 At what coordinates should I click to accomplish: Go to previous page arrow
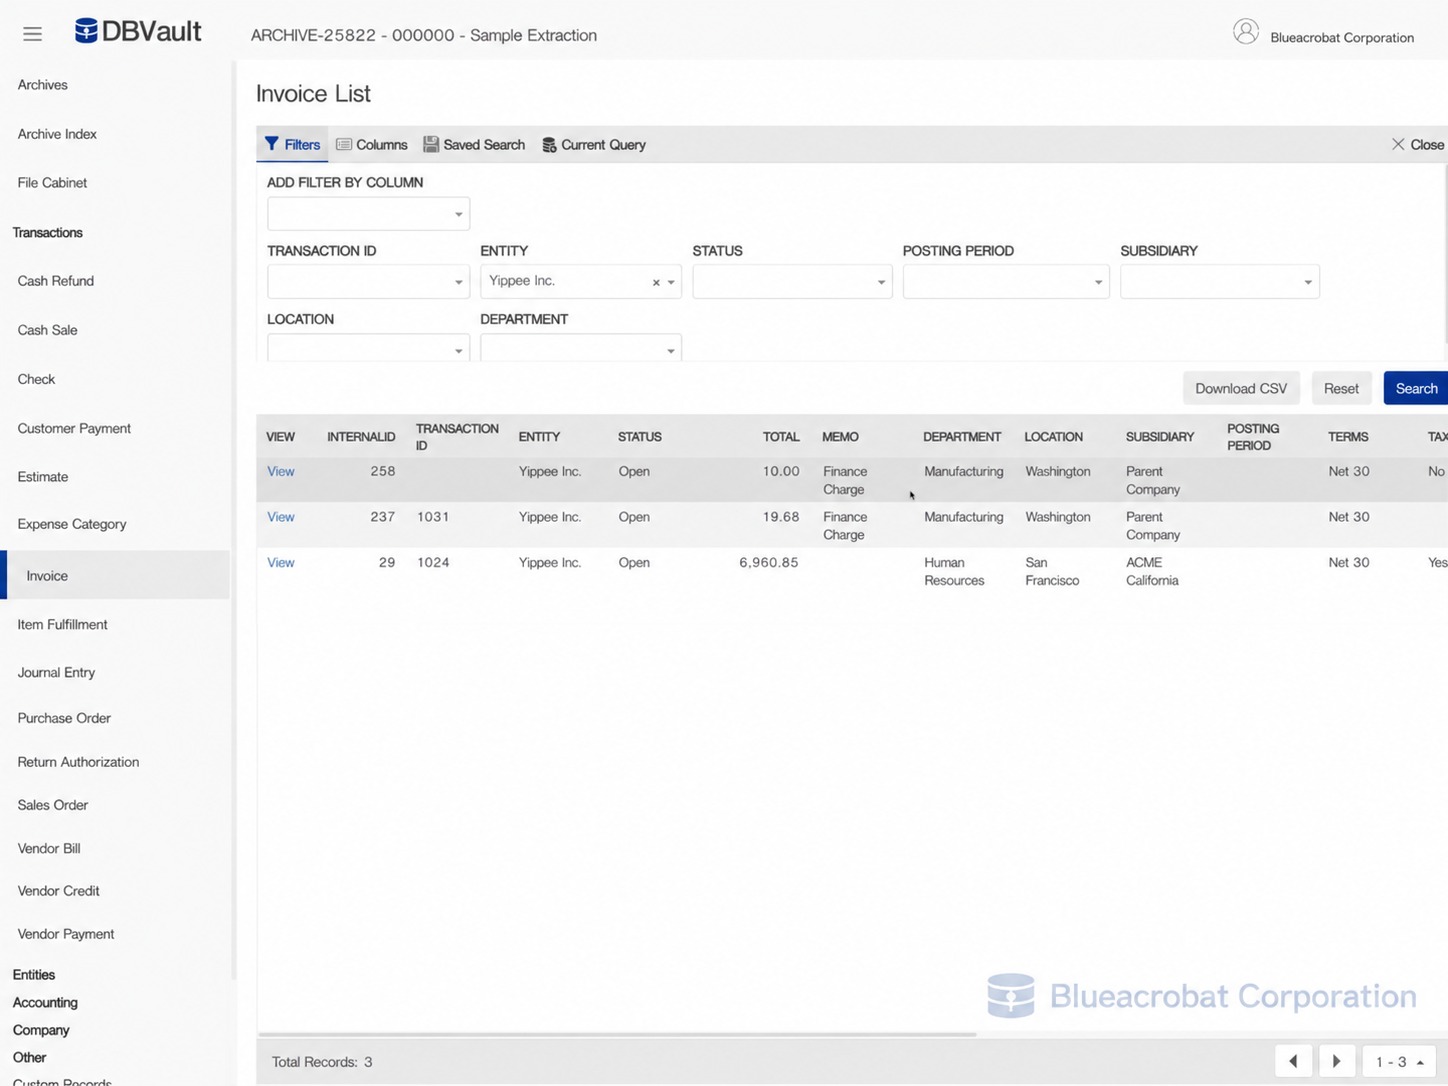[1293, 1061]
